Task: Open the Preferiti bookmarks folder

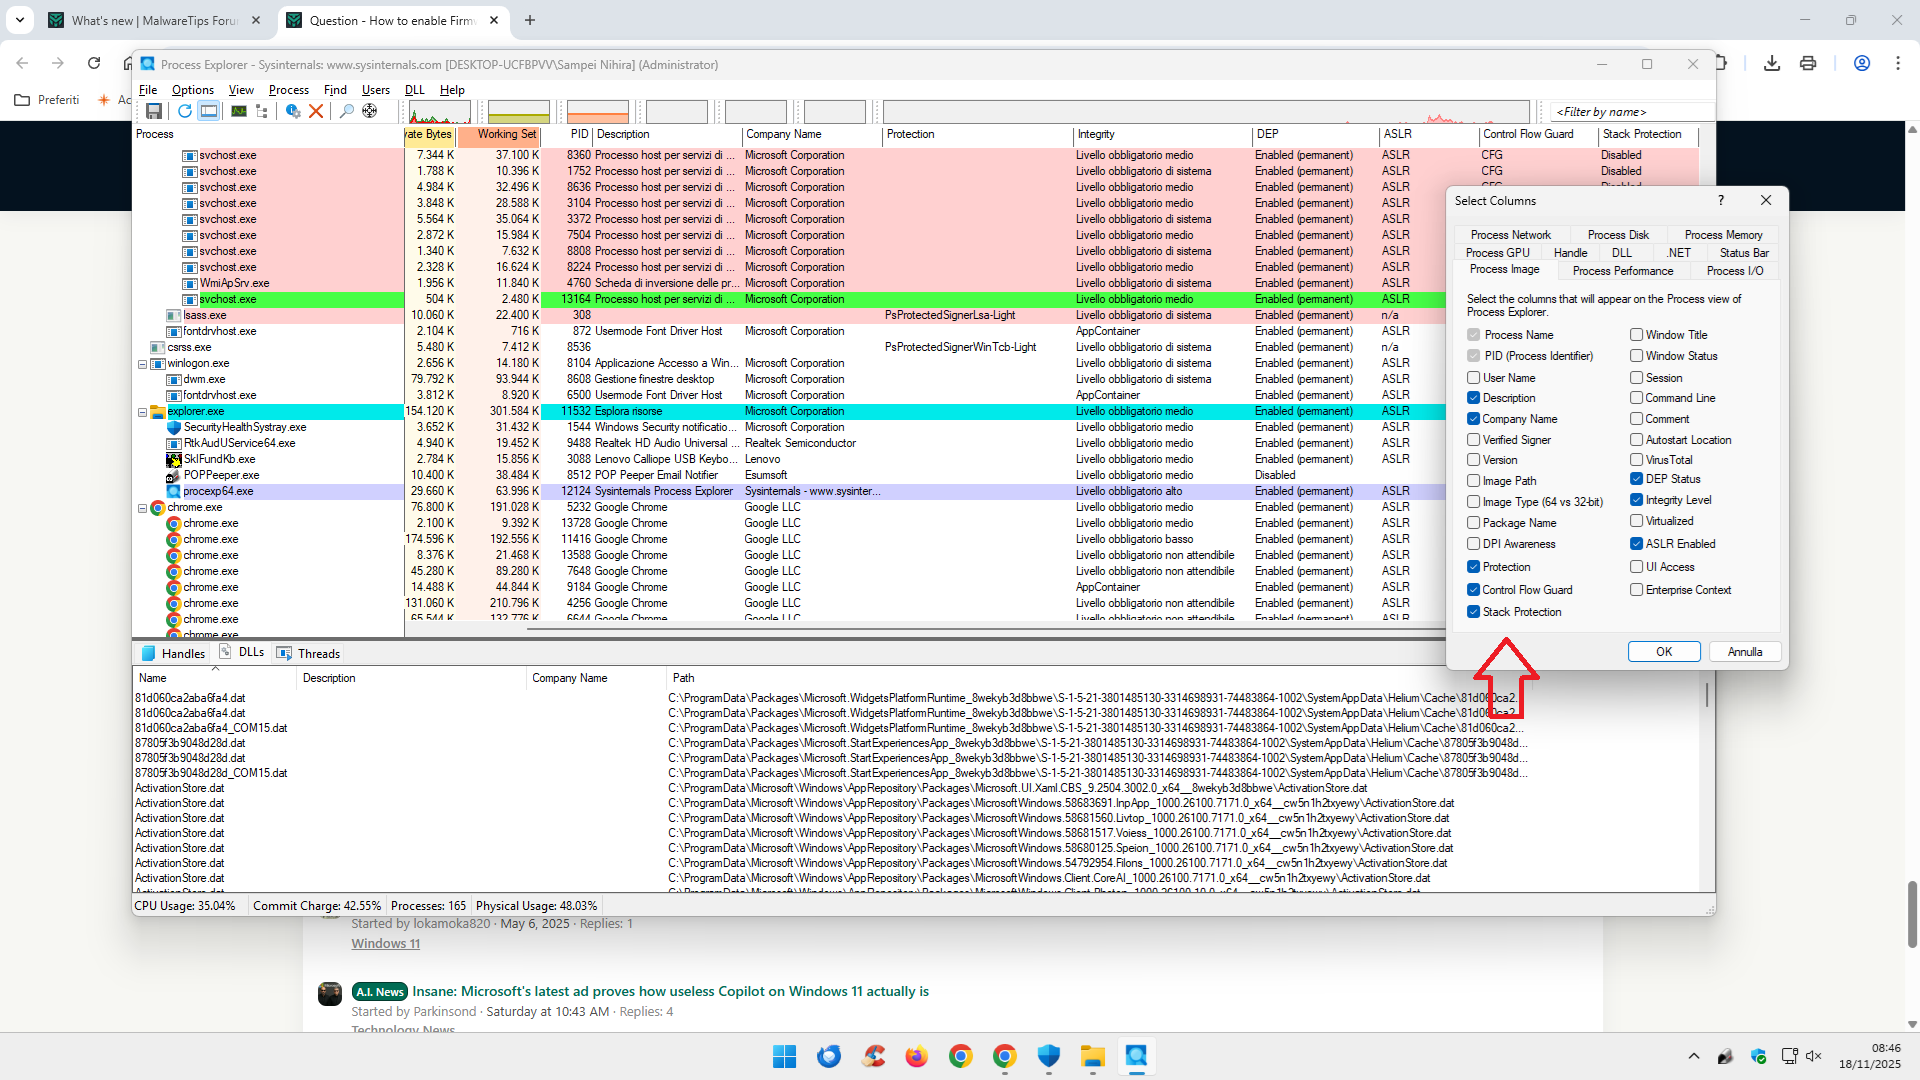Action: pos(47,100)
